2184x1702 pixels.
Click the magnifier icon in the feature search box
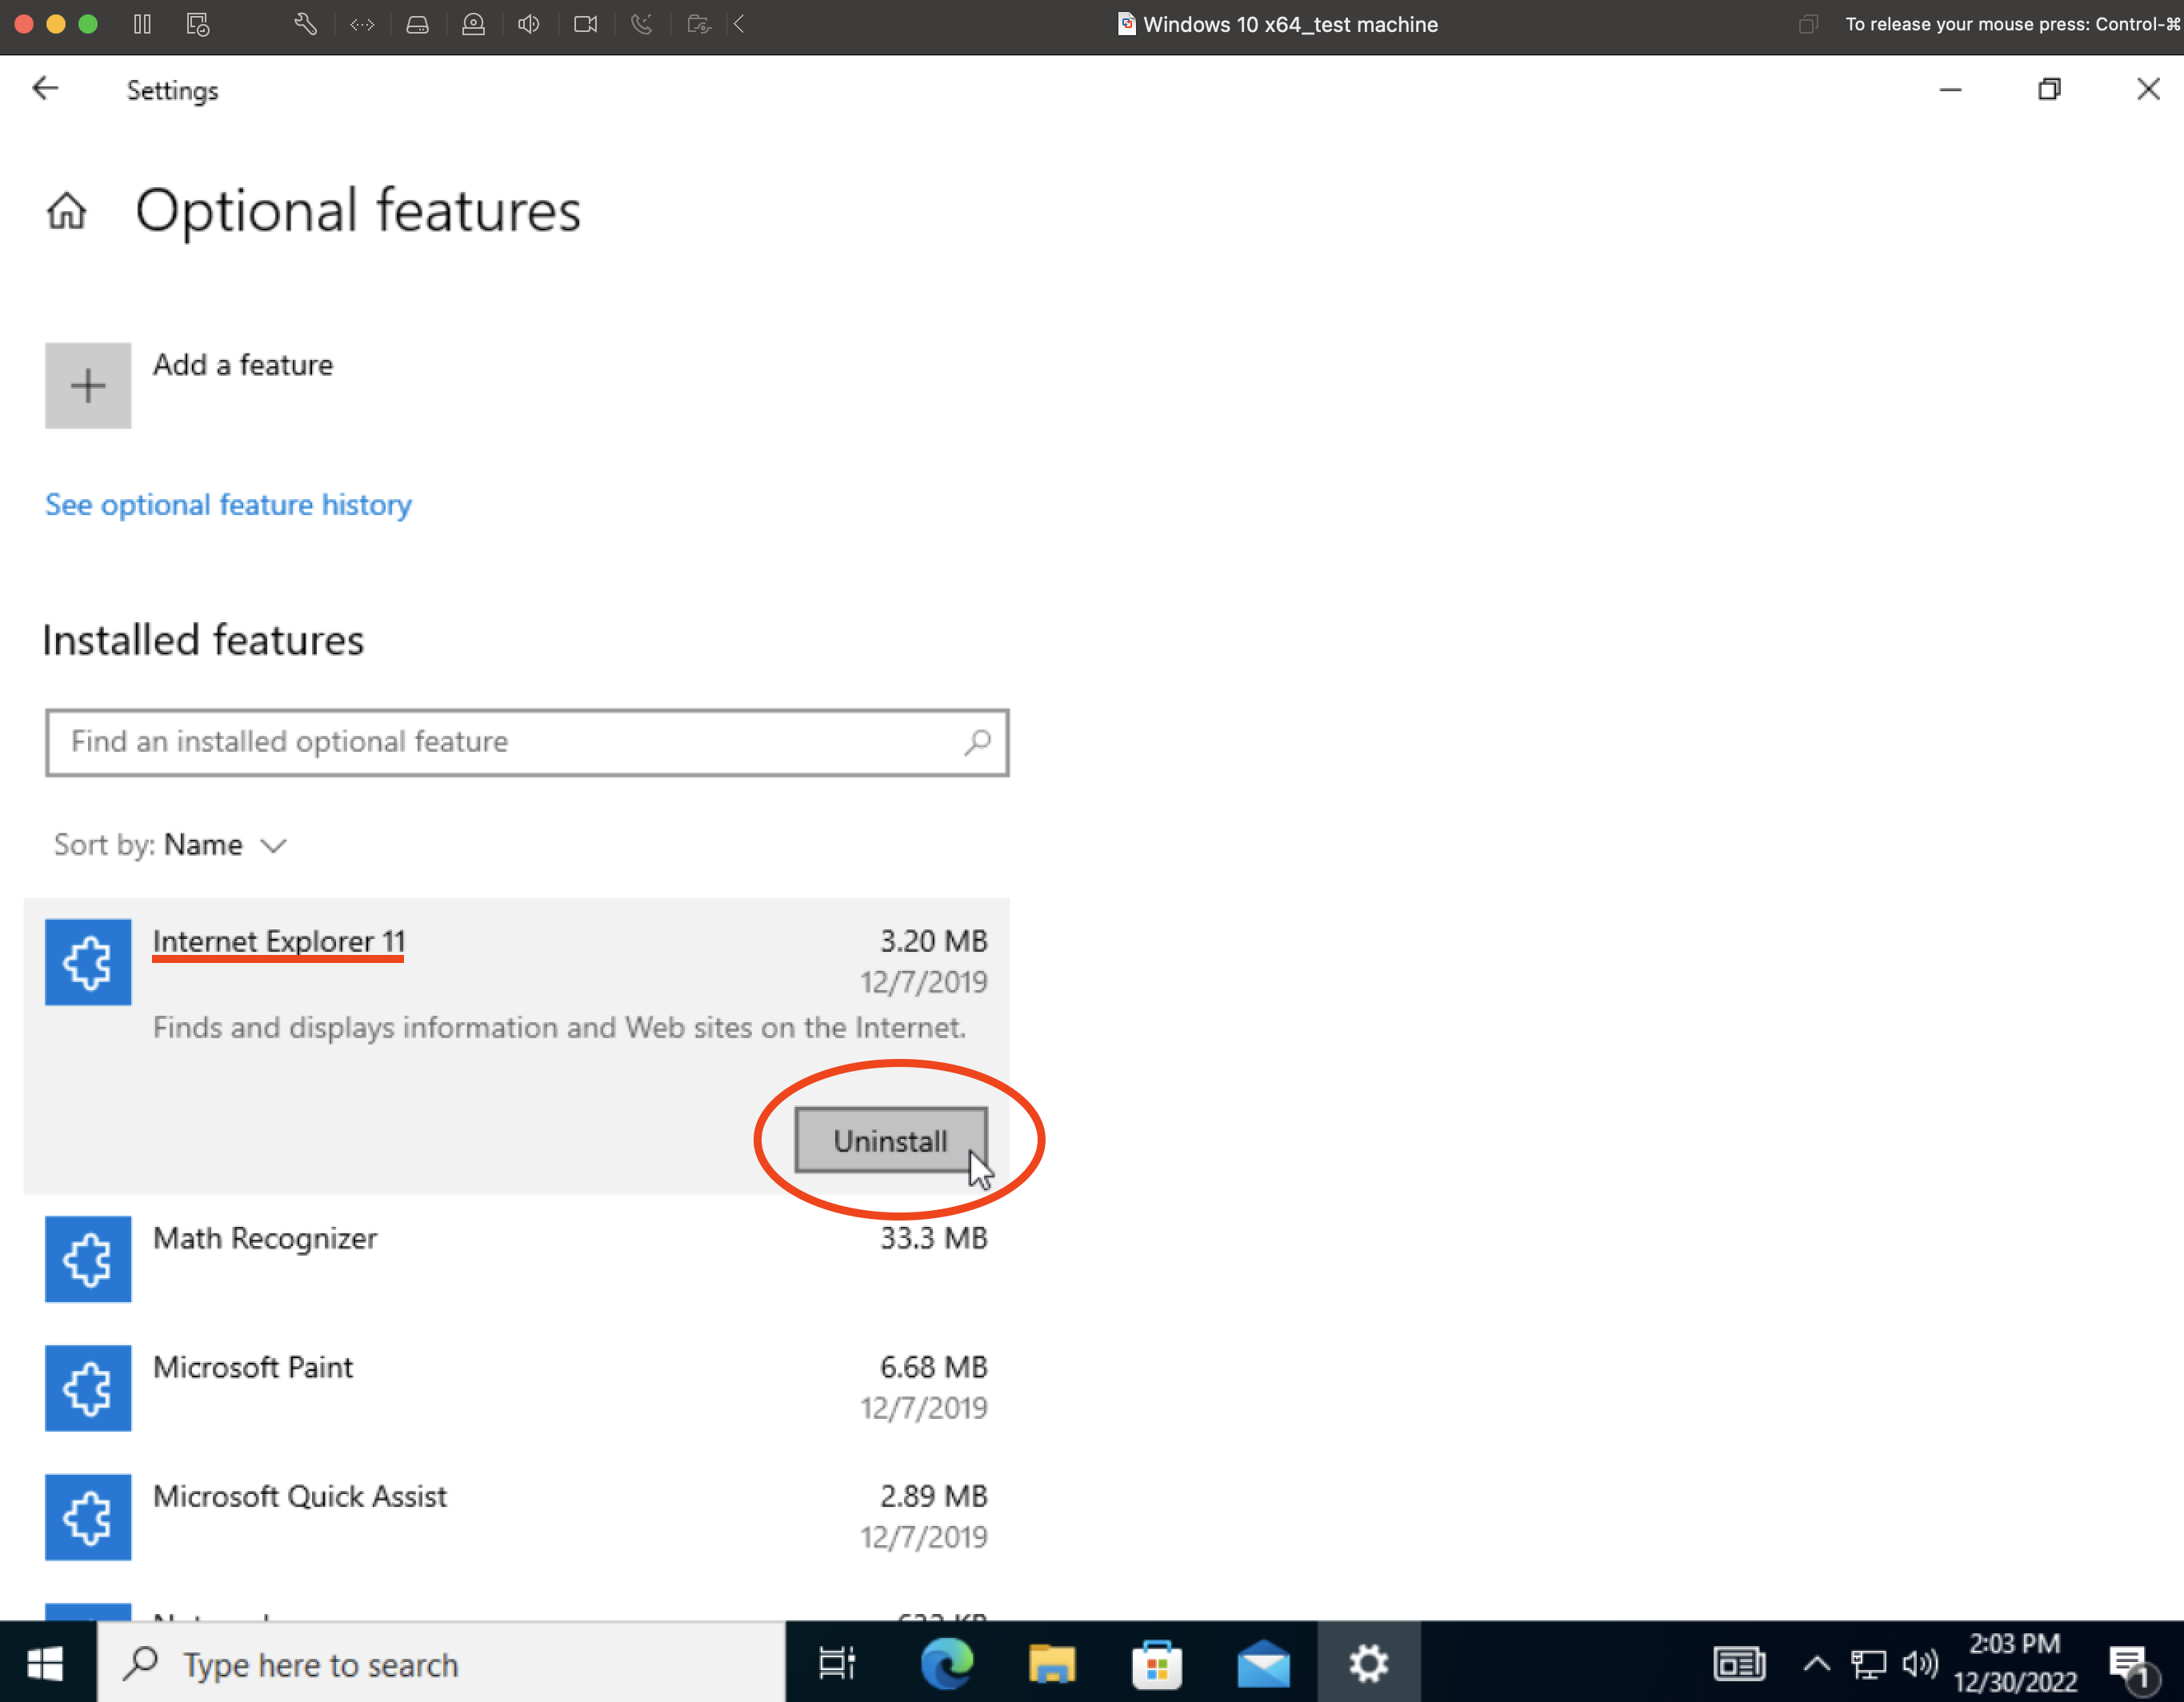click(x=977, y=742)
